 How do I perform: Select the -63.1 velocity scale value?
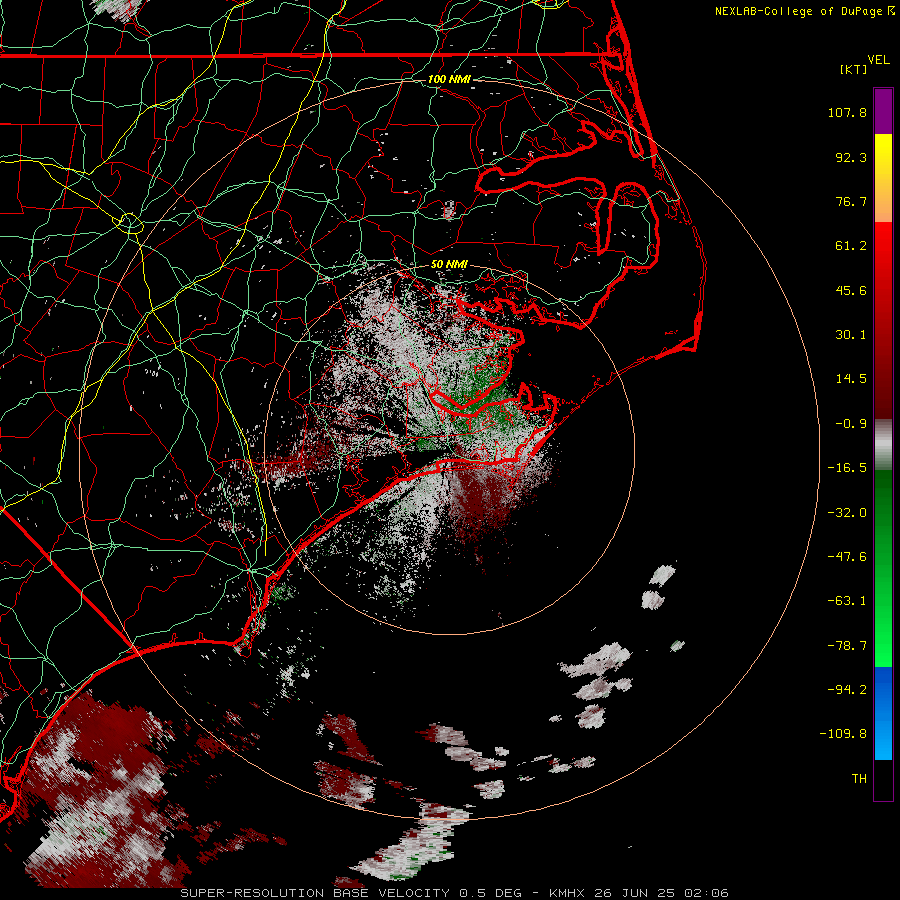point(847,601)
